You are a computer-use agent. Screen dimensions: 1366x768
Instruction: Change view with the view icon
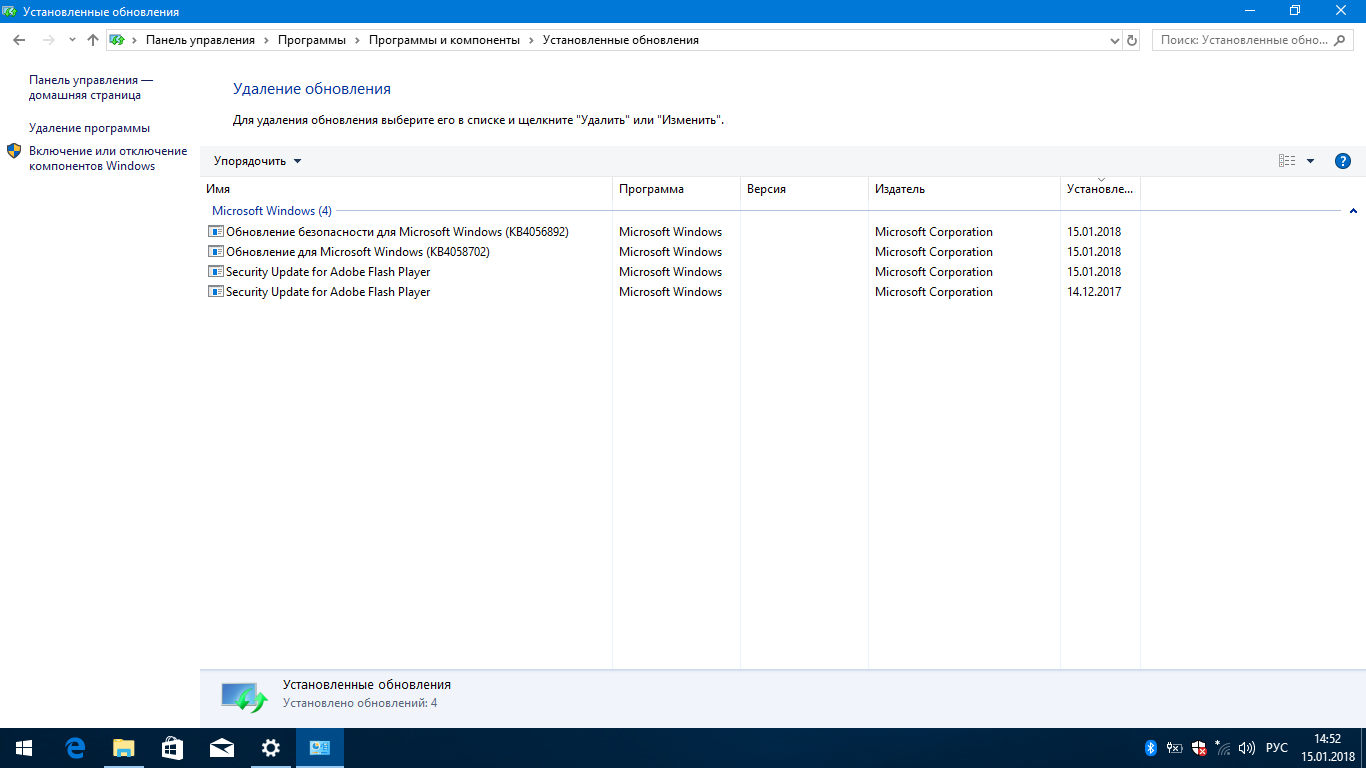click(1287, 161)
